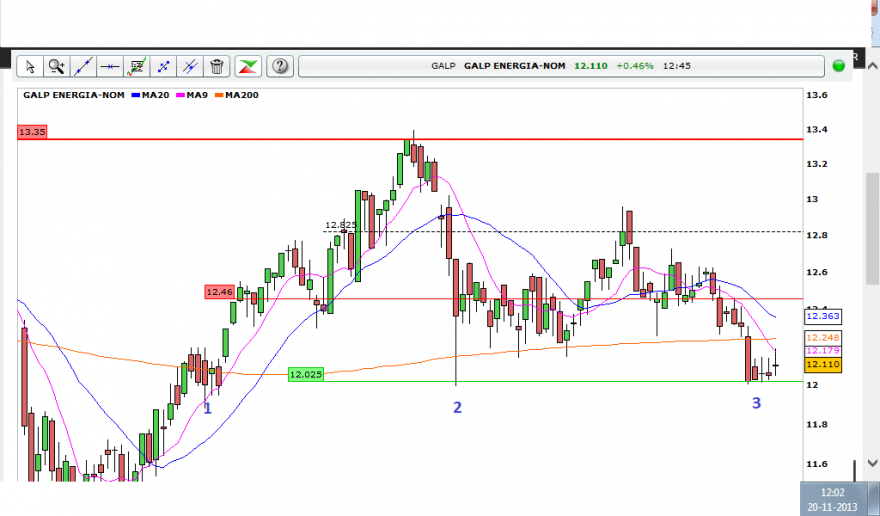Click the 13.6 price axis label

817,95
